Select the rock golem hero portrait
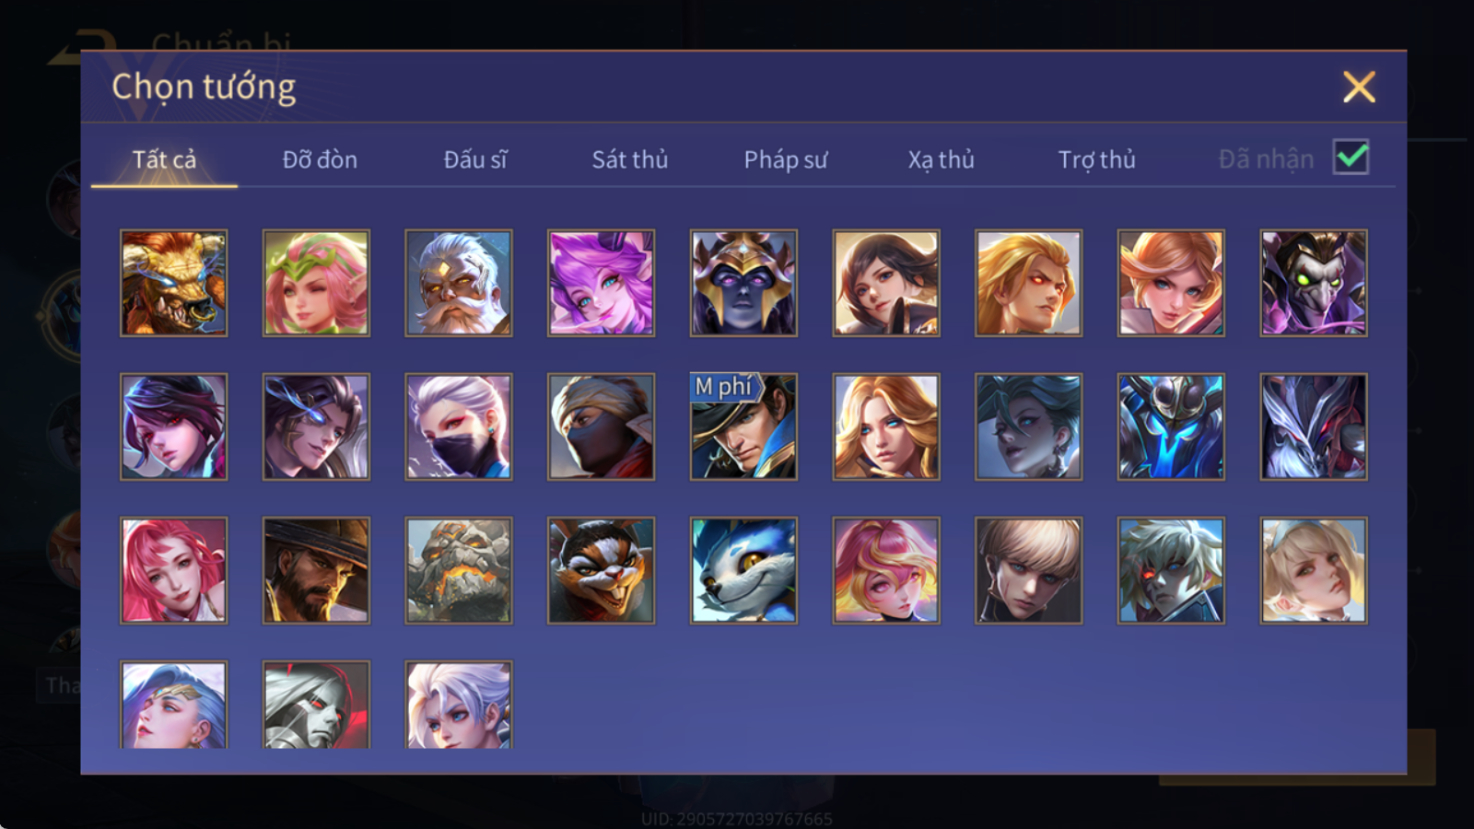 459,571
